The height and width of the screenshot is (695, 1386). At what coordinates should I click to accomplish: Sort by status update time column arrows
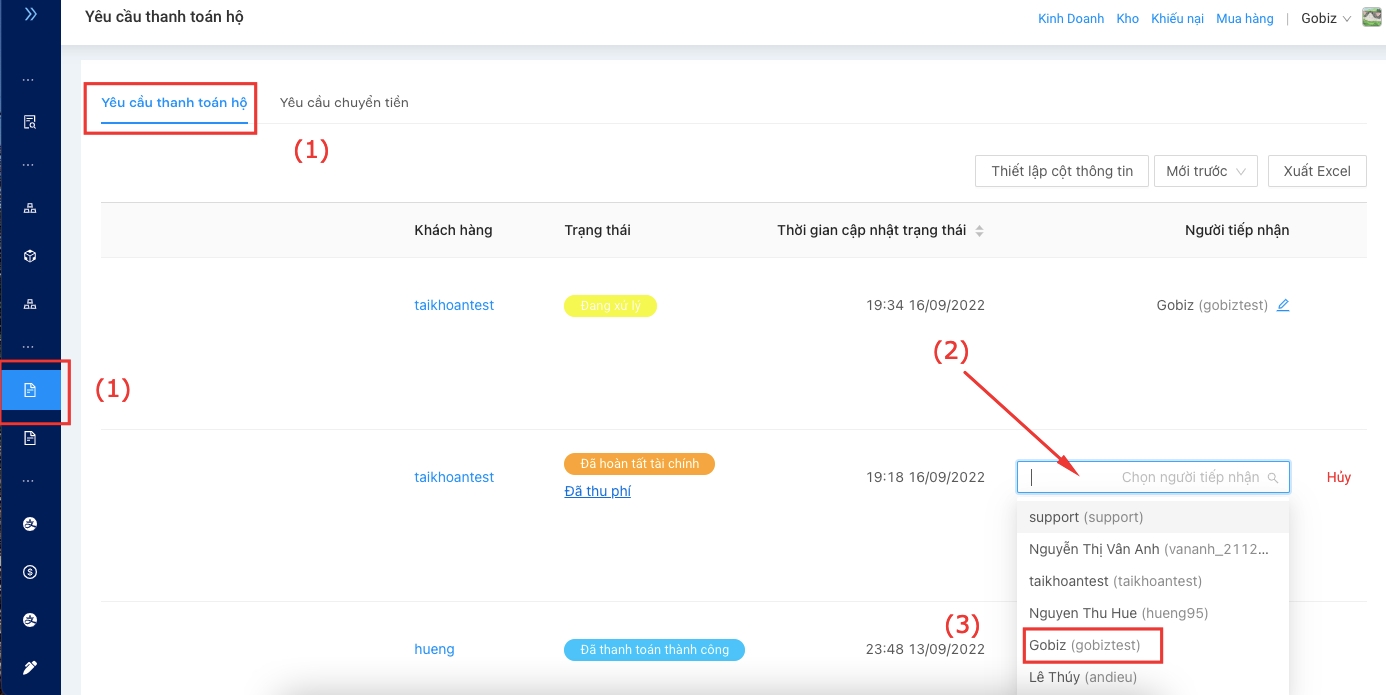pos(980,231)
